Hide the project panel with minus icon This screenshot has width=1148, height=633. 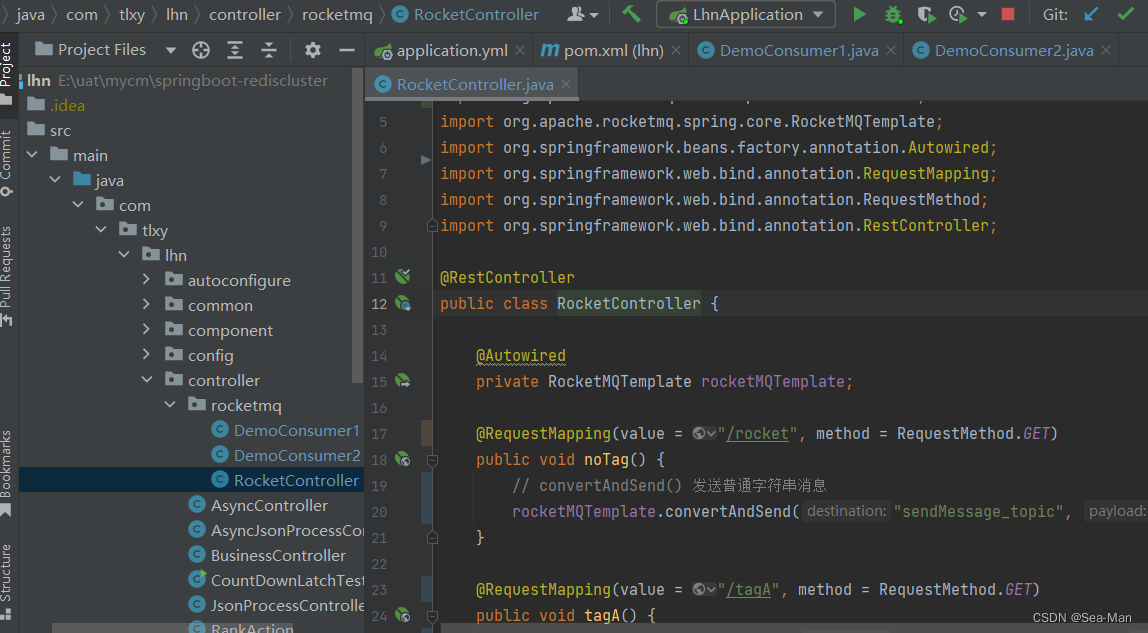pos(347,50)
